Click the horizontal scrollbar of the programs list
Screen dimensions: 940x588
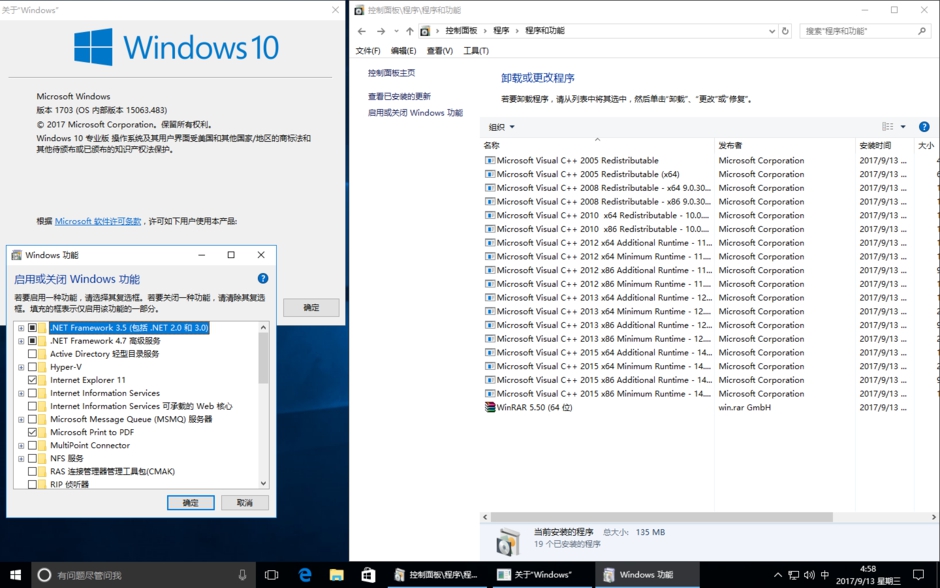661,517
